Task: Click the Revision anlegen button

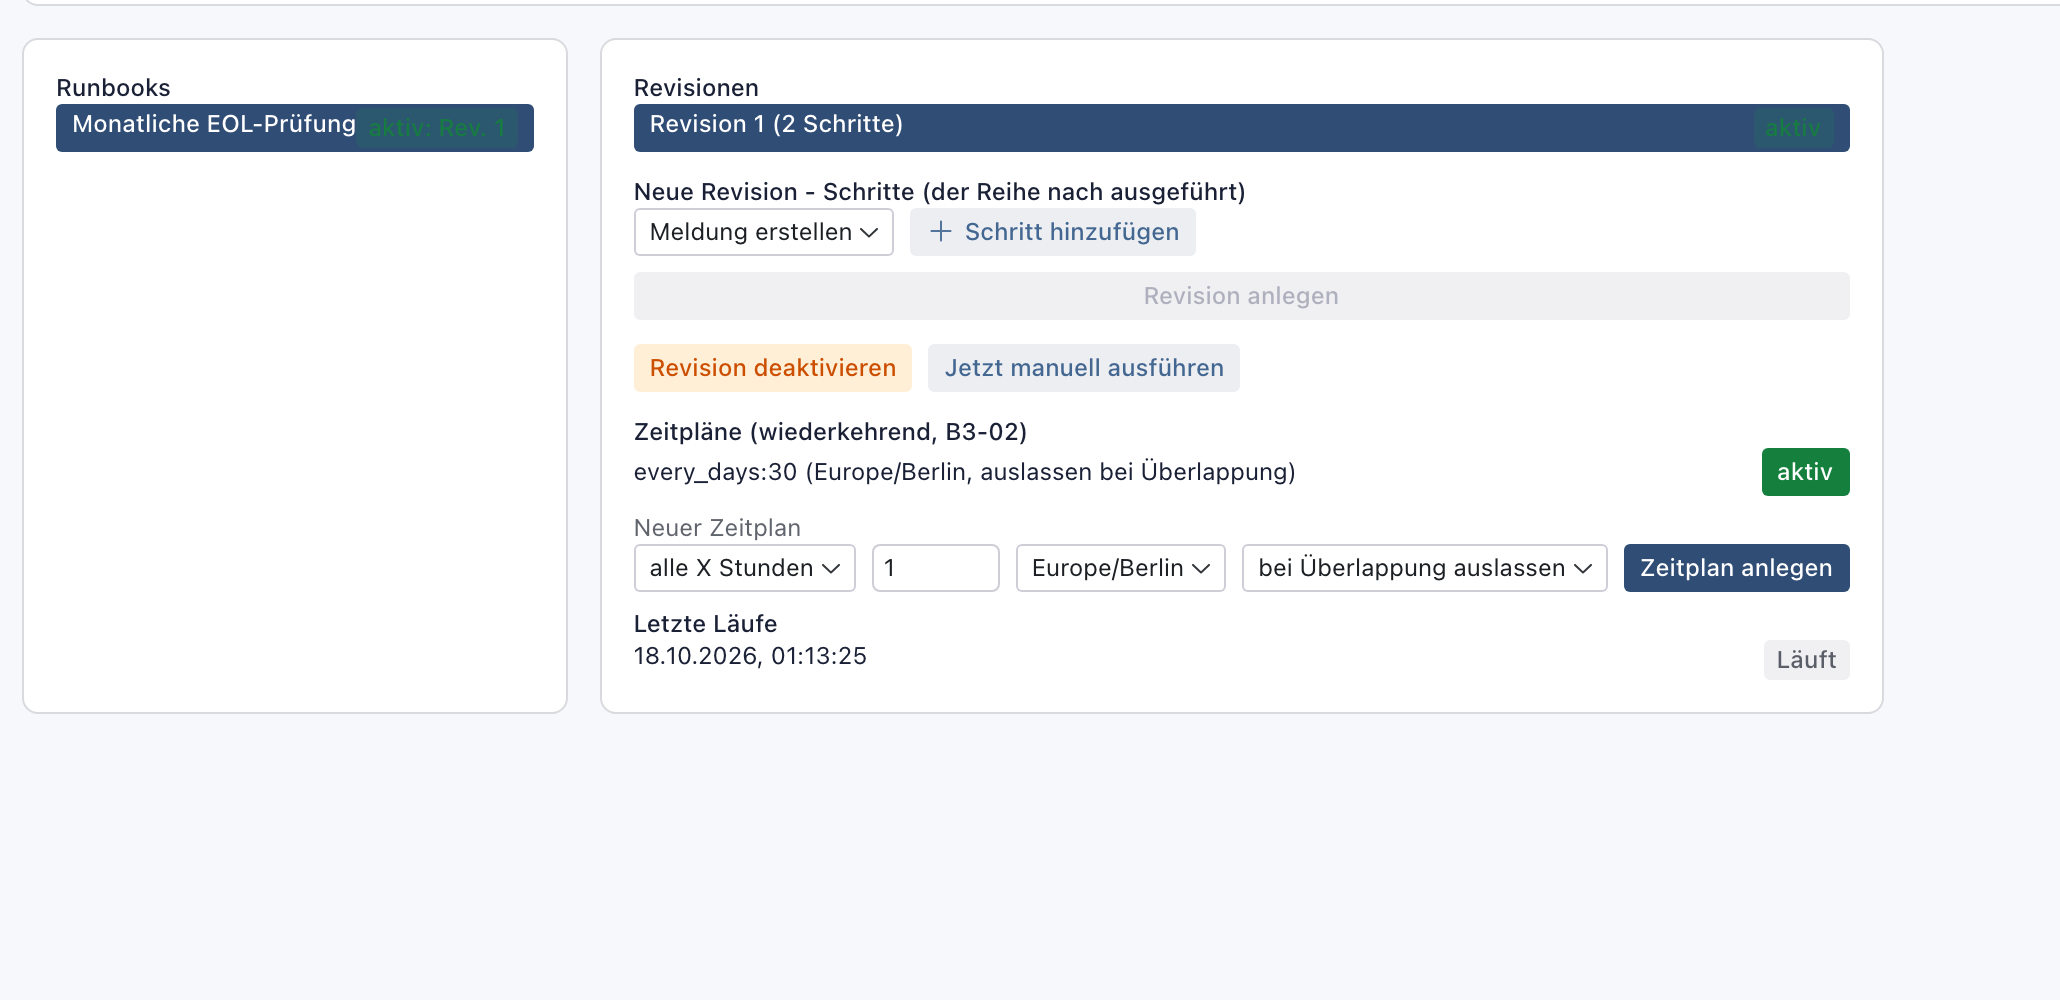Action: [x=1241, y=296]
